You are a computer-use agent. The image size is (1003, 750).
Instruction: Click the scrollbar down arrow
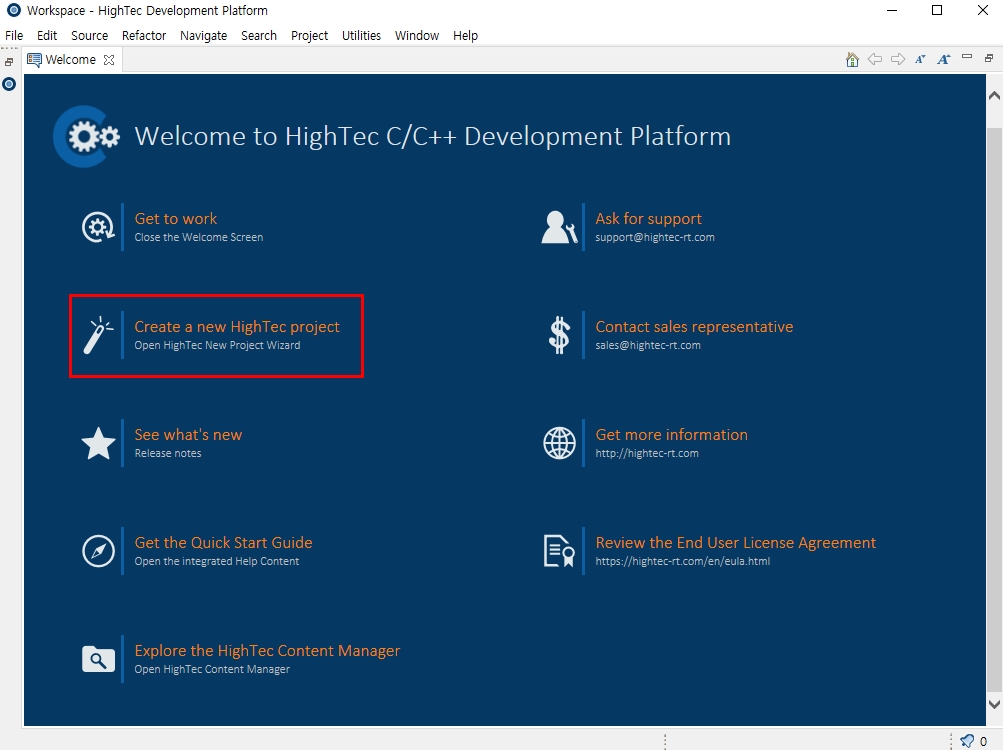tap(994, 705)
